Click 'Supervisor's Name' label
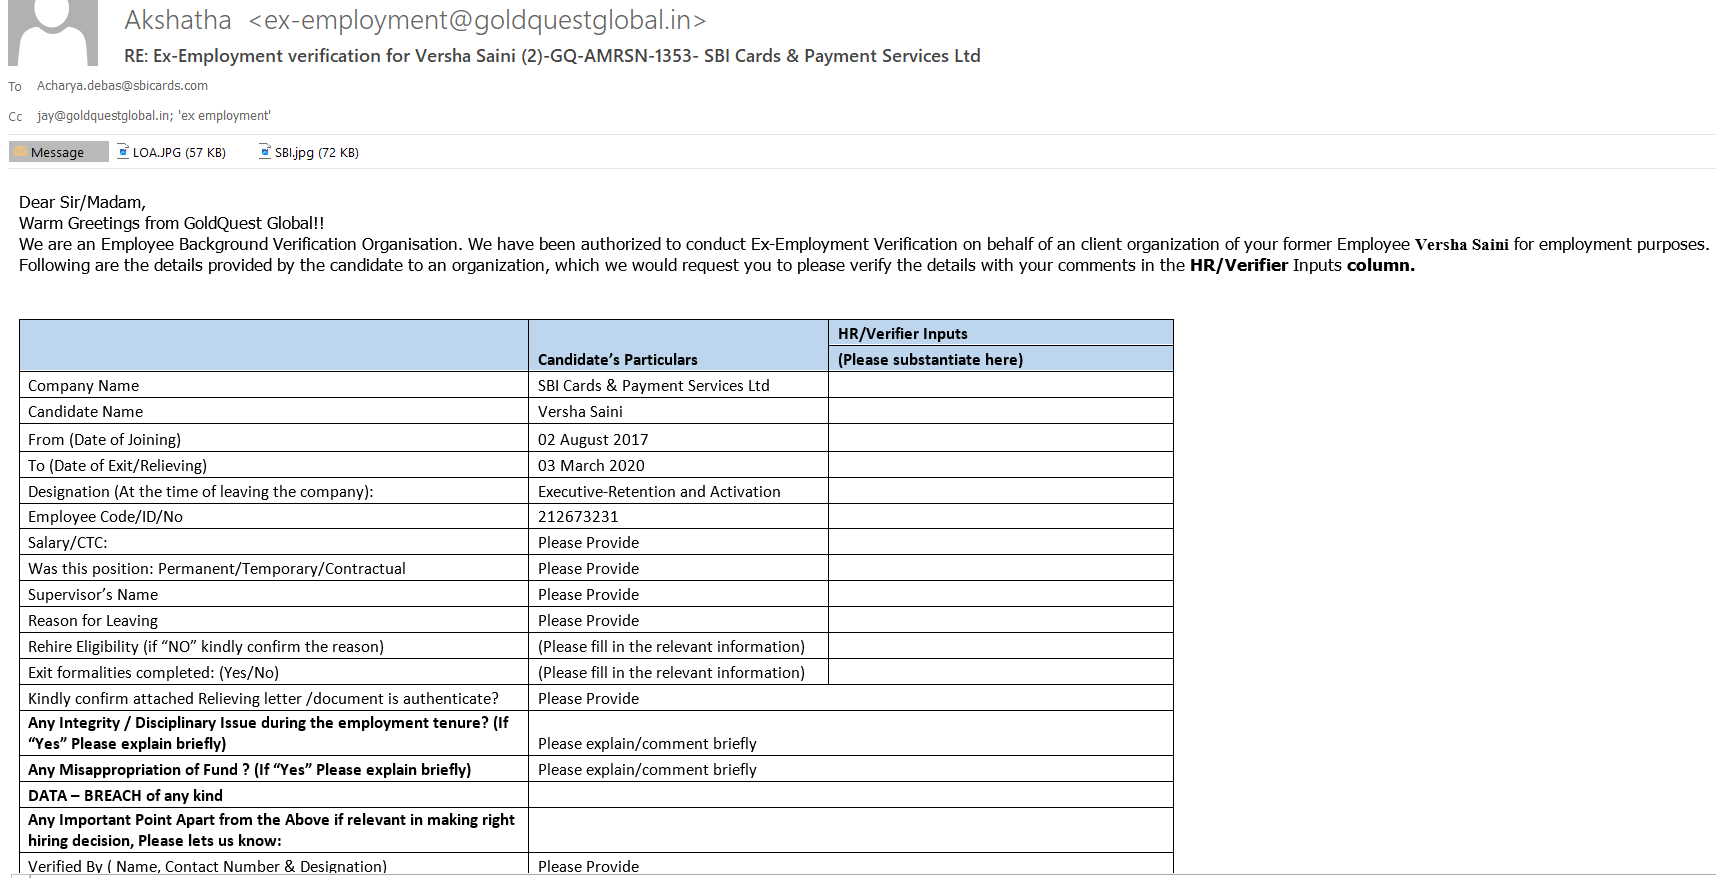Screen dimensions: 1716x878 [93, 595]
